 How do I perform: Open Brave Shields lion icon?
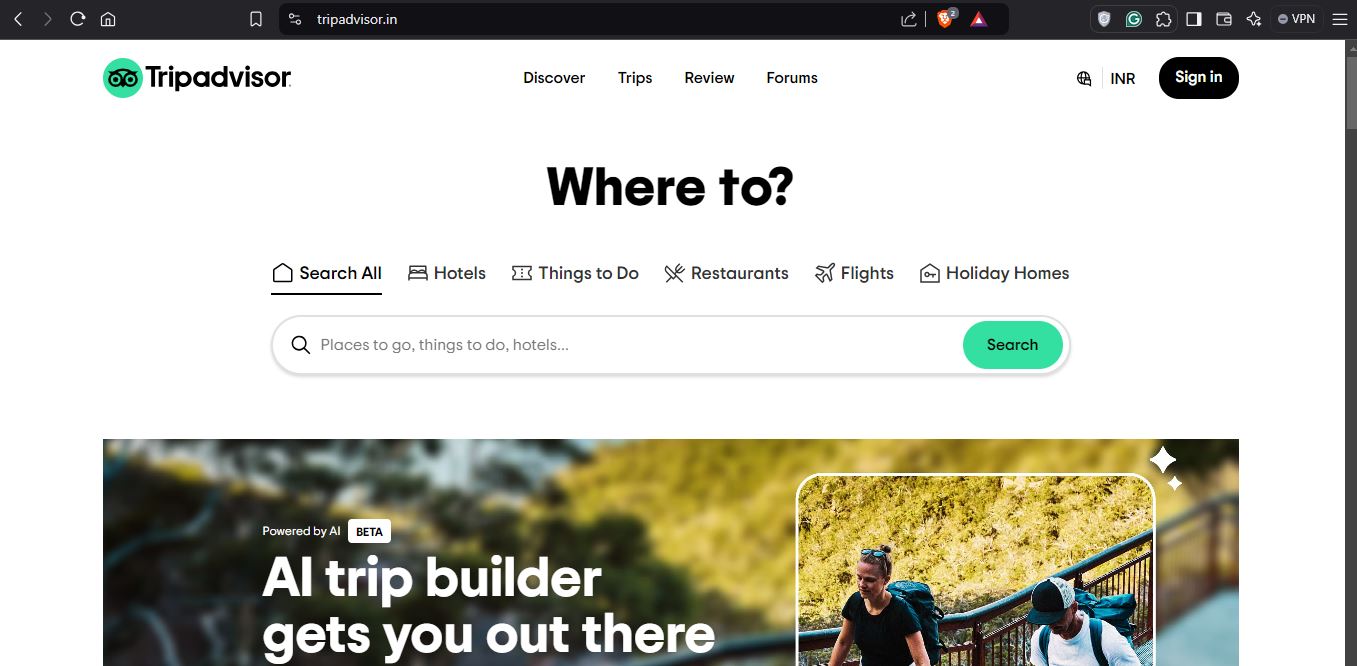pyautogui.click(x=945, y=19)
